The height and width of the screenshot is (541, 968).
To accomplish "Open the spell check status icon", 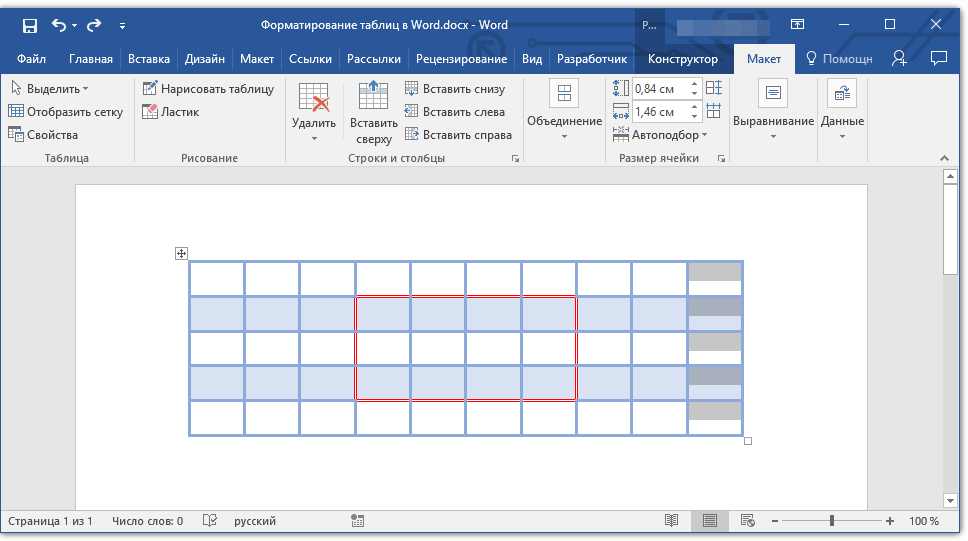I will (x=210, y=521).
